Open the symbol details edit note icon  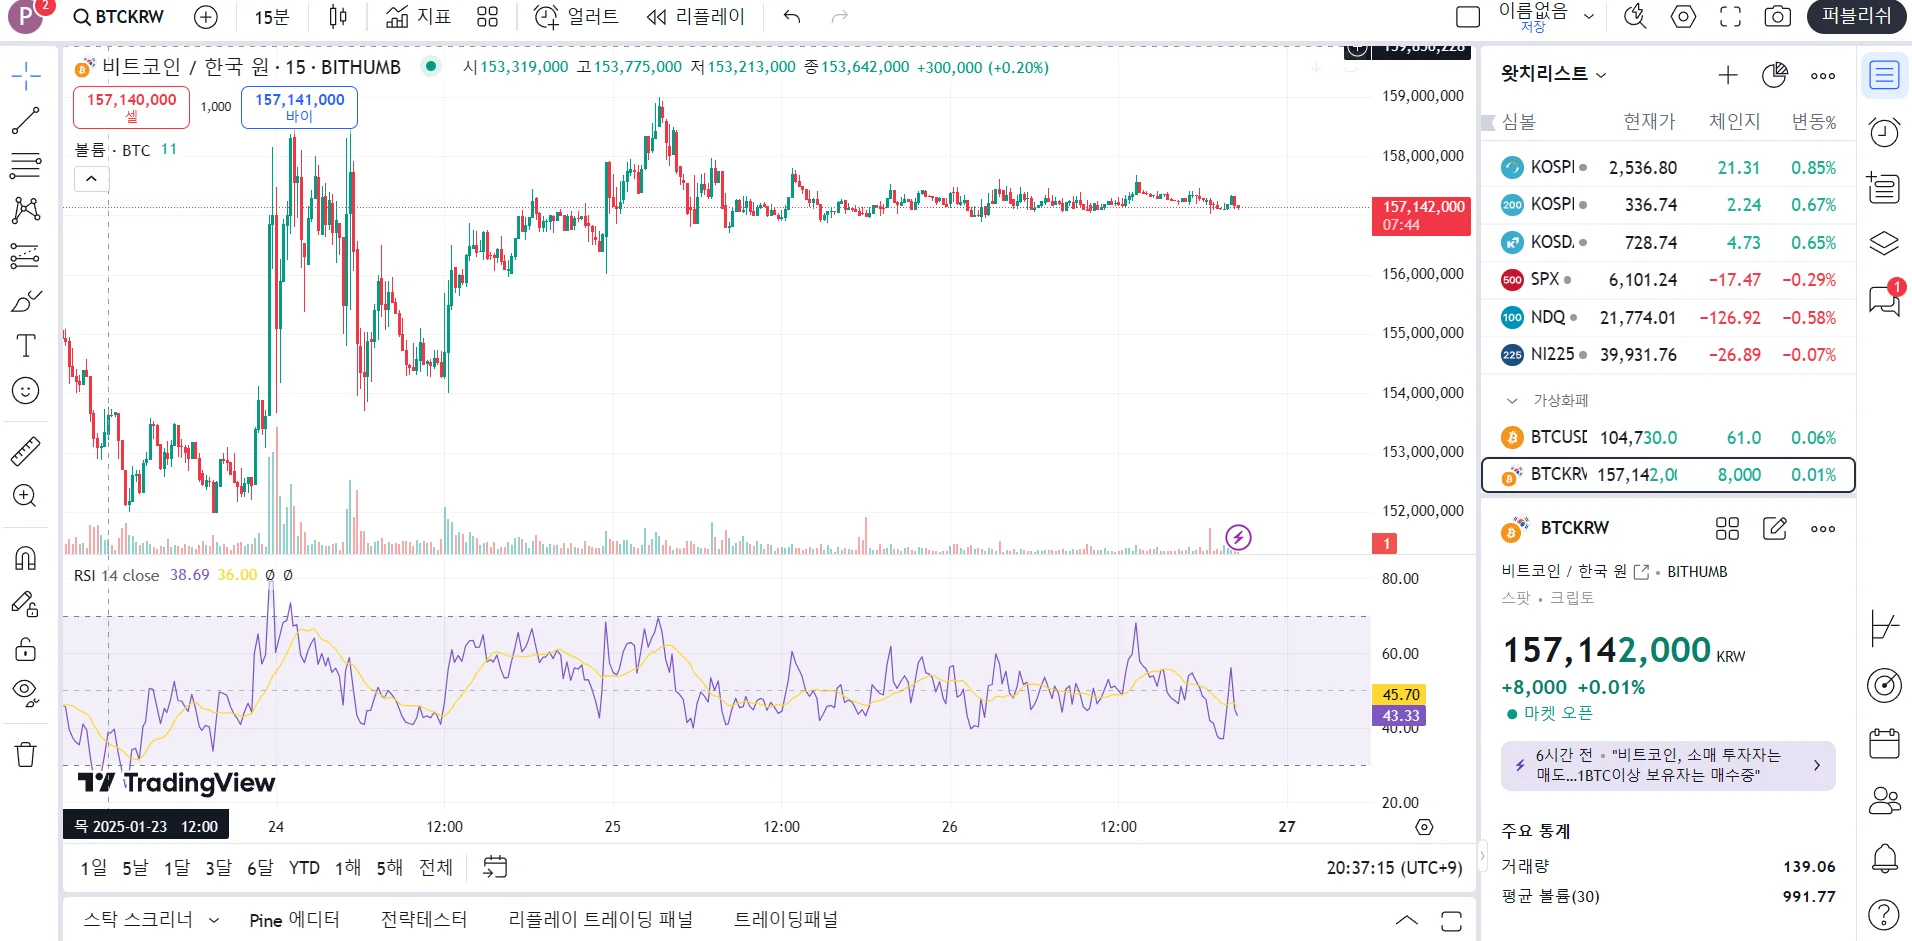pos(1775,528)
